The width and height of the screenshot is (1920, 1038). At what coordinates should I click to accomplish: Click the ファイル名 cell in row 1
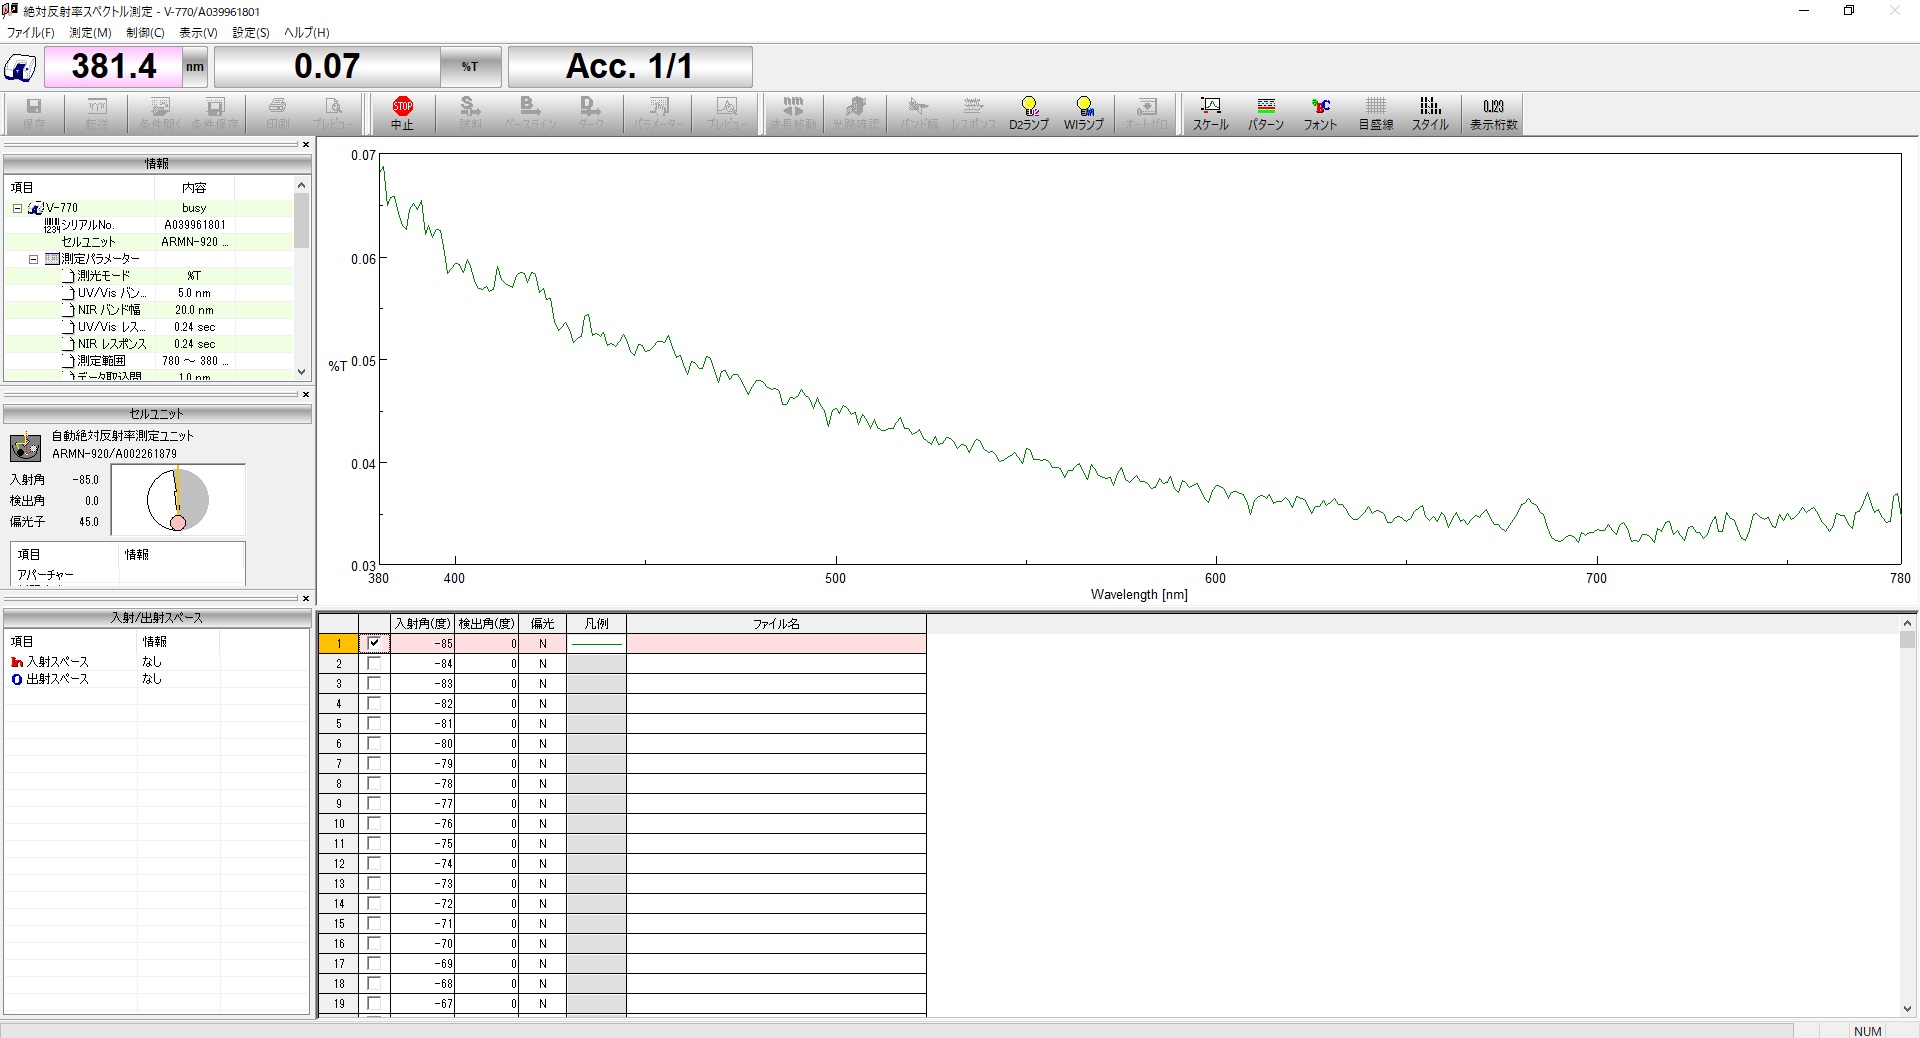776,643
